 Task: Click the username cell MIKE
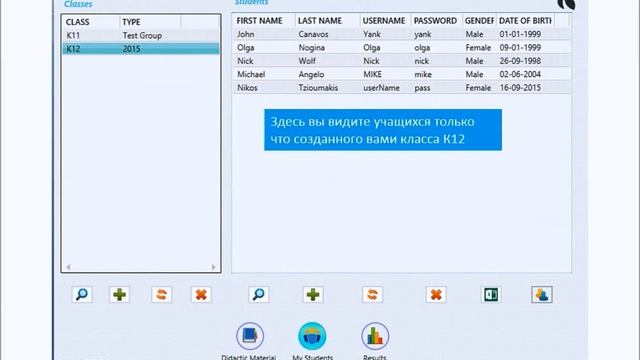[373, 74]
